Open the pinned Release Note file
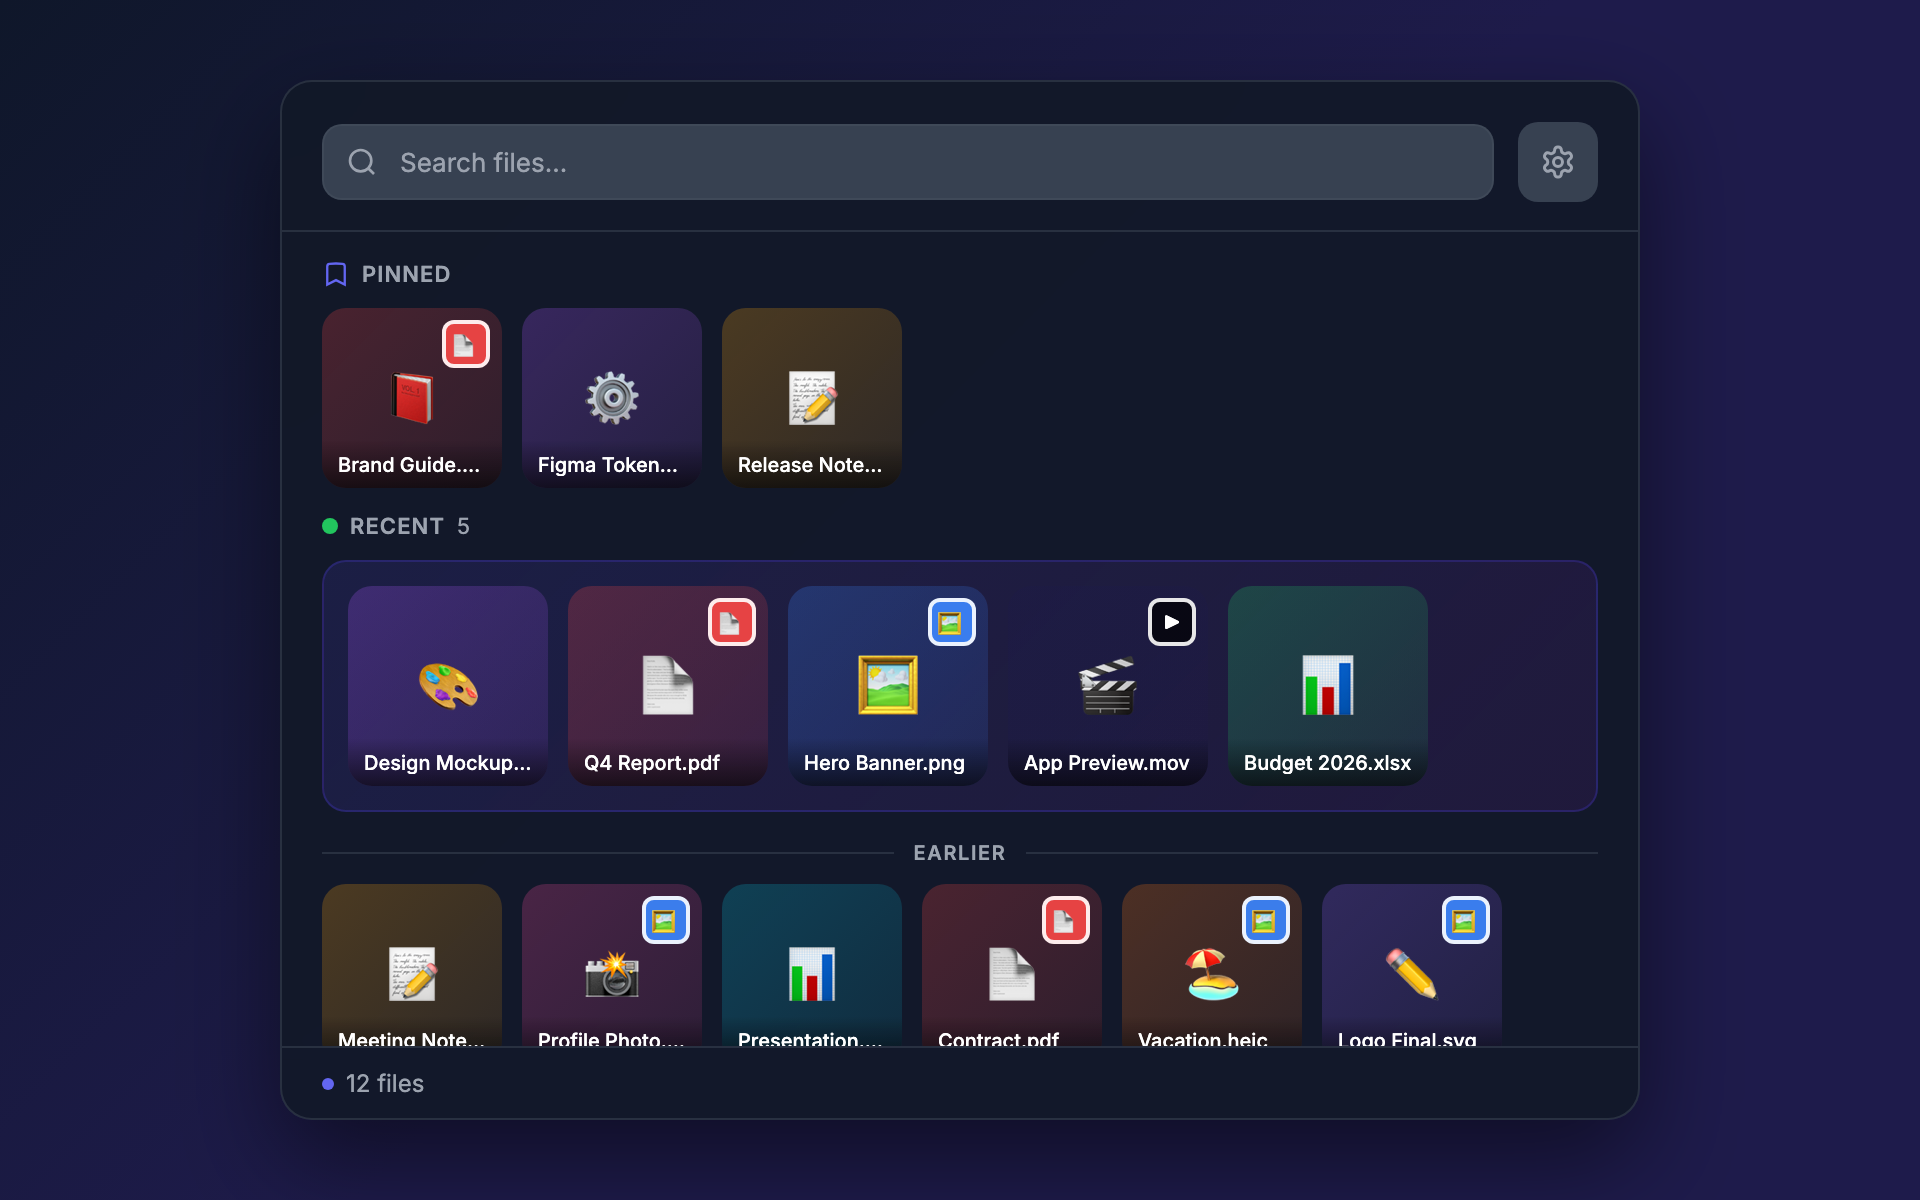Viewport: 1920px width, 1200px height. coord(811,398)
